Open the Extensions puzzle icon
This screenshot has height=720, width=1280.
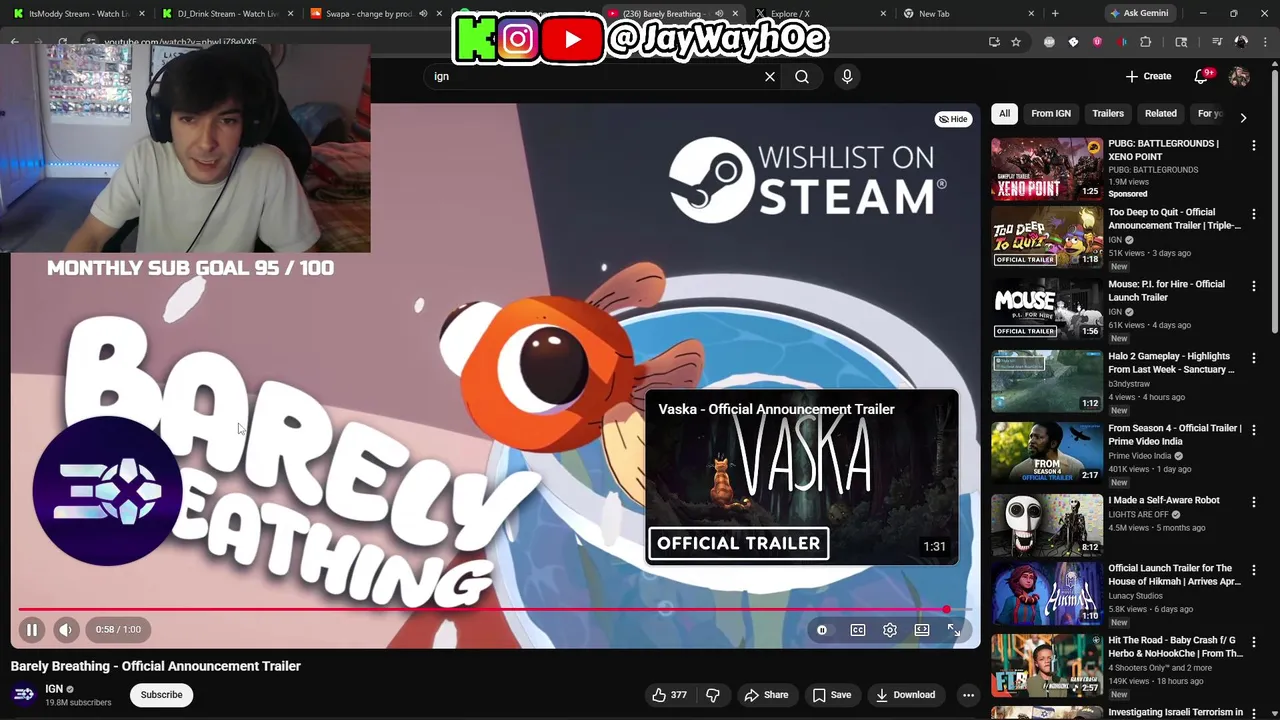tap(1145, 42)
